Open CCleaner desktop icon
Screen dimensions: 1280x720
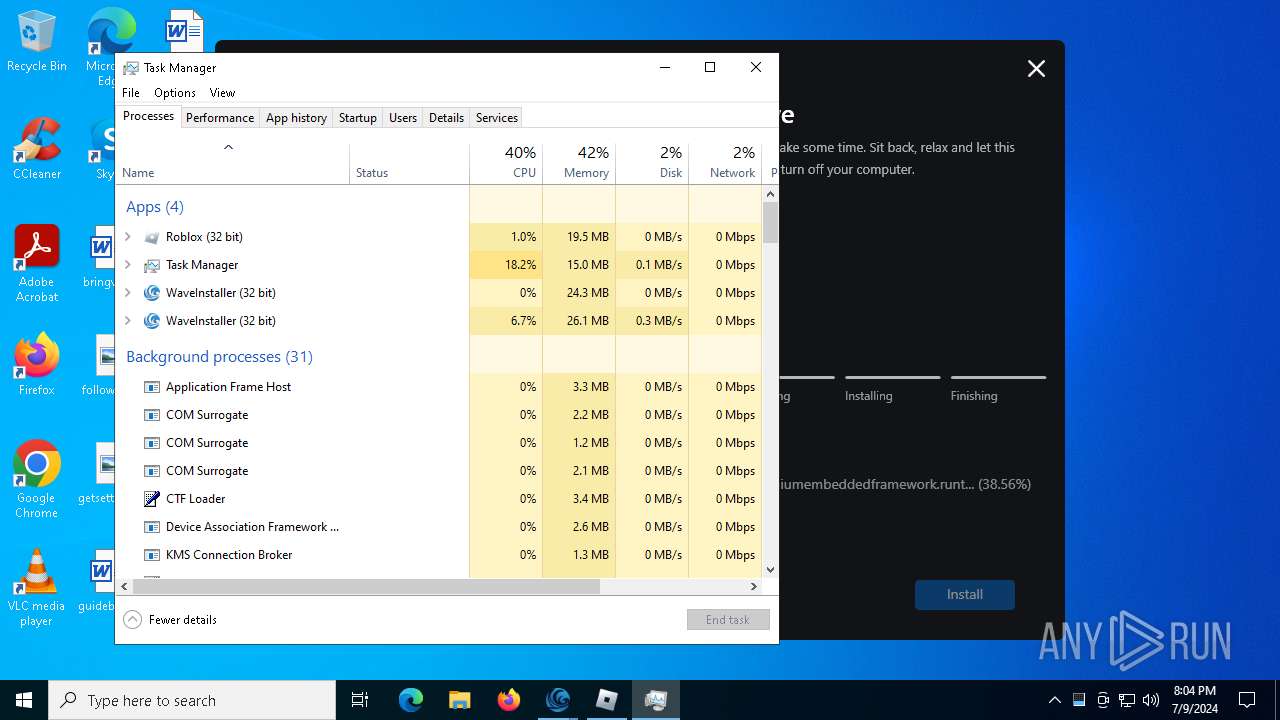37,149
